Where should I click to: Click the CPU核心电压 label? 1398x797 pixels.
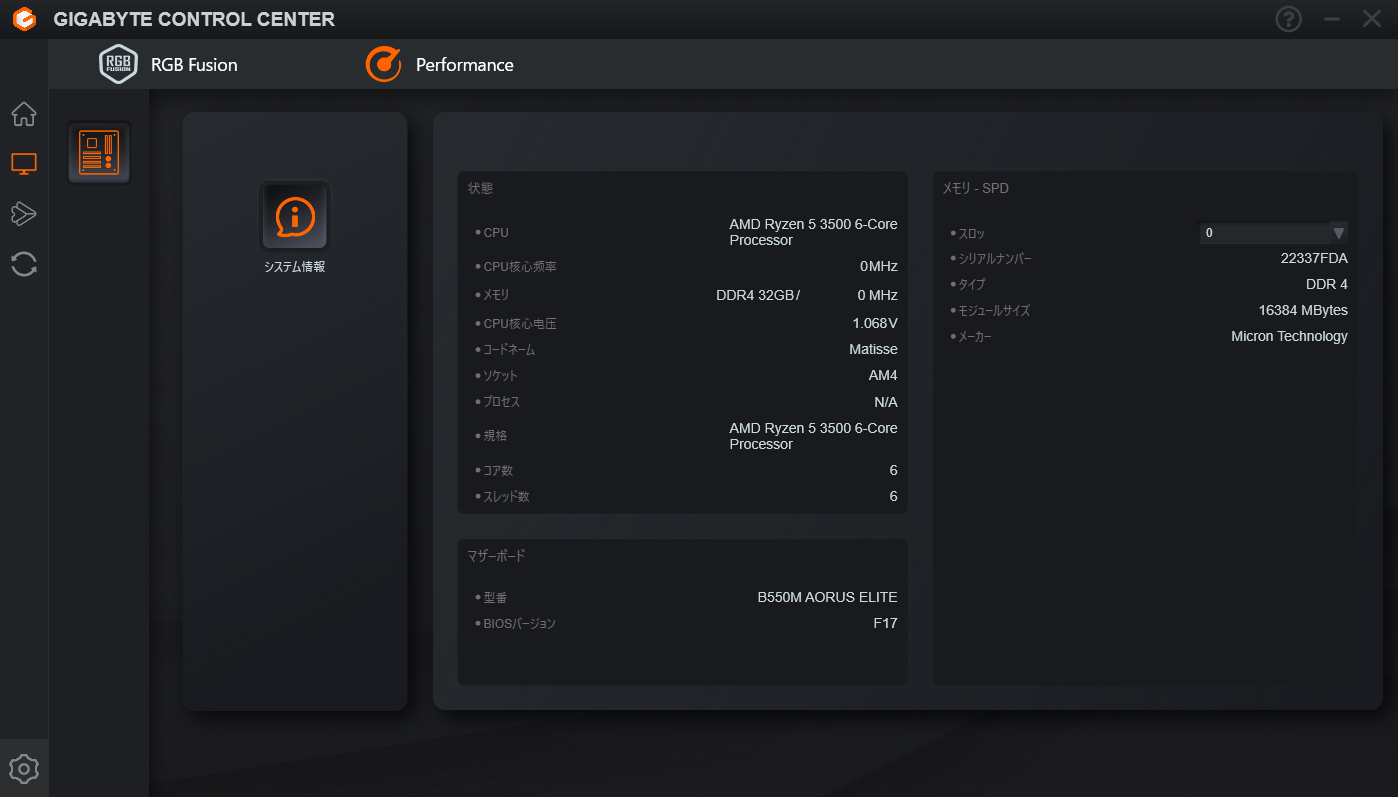tap(520, 323)
